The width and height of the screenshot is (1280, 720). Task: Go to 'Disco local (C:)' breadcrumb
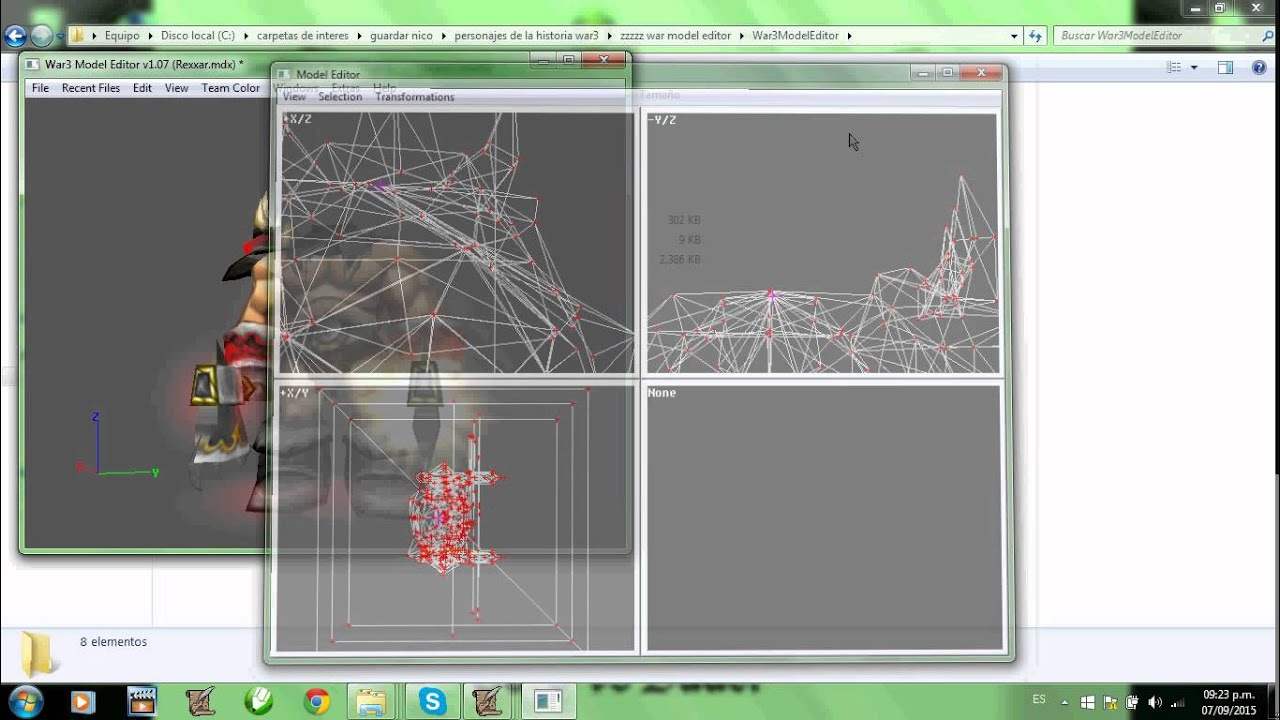[x=198, y=36]
